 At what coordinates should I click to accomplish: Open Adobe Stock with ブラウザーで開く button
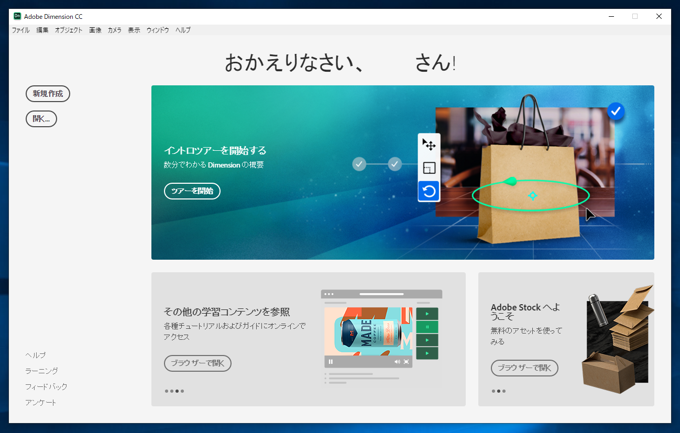pyautogui.click(x=524, y=368)
